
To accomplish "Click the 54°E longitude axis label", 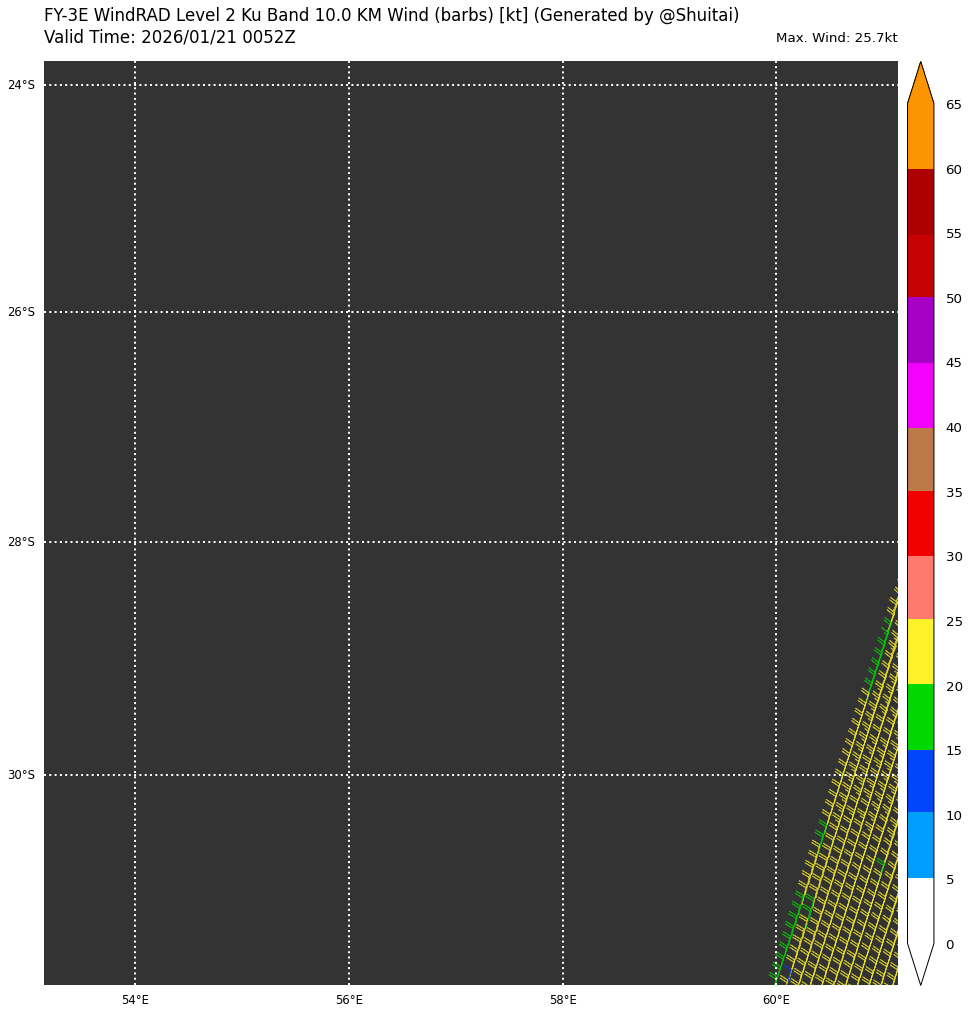I will pyautogui.click(x=135, y=1000).
